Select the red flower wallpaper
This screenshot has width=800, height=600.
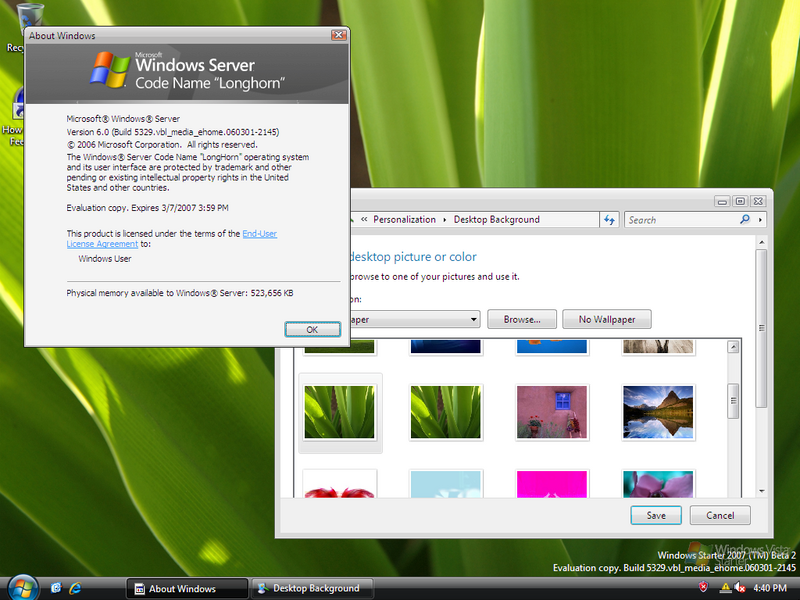[x=339, y=484]
